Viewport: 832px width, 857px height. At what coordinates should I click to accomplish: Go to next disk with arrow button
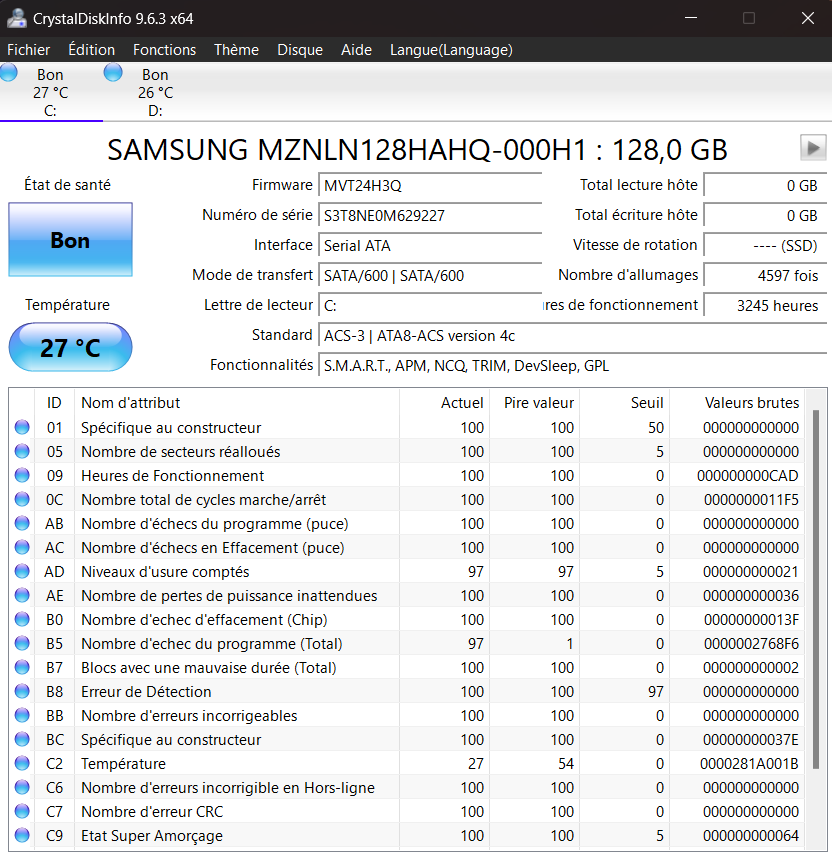(x=813, y=148)
